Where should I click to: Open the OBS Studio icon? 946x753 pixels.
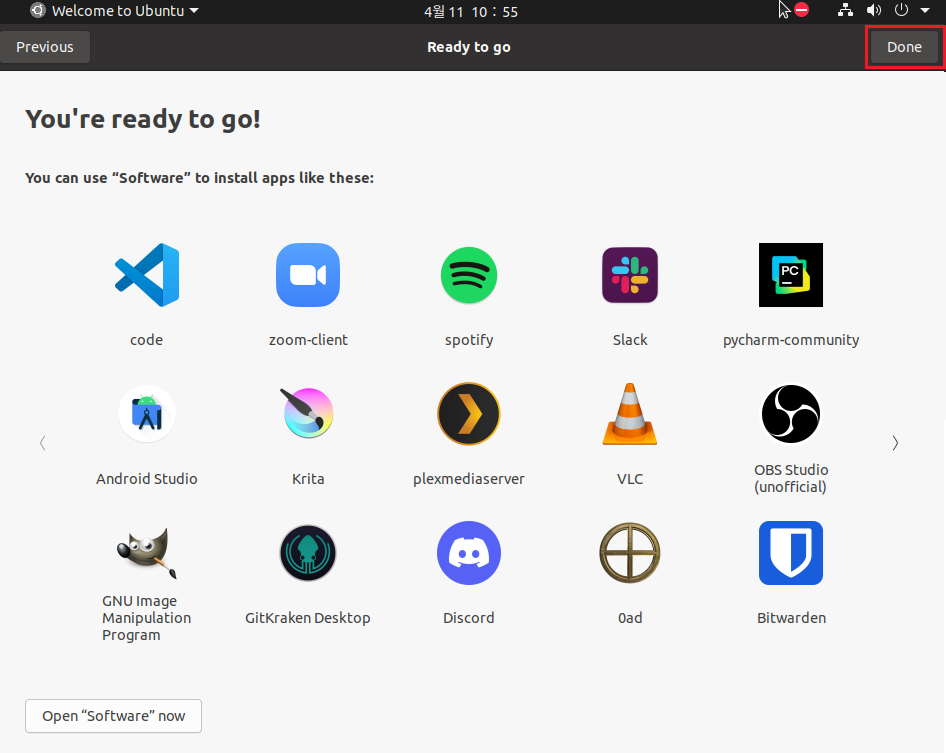tap(791, 414)
